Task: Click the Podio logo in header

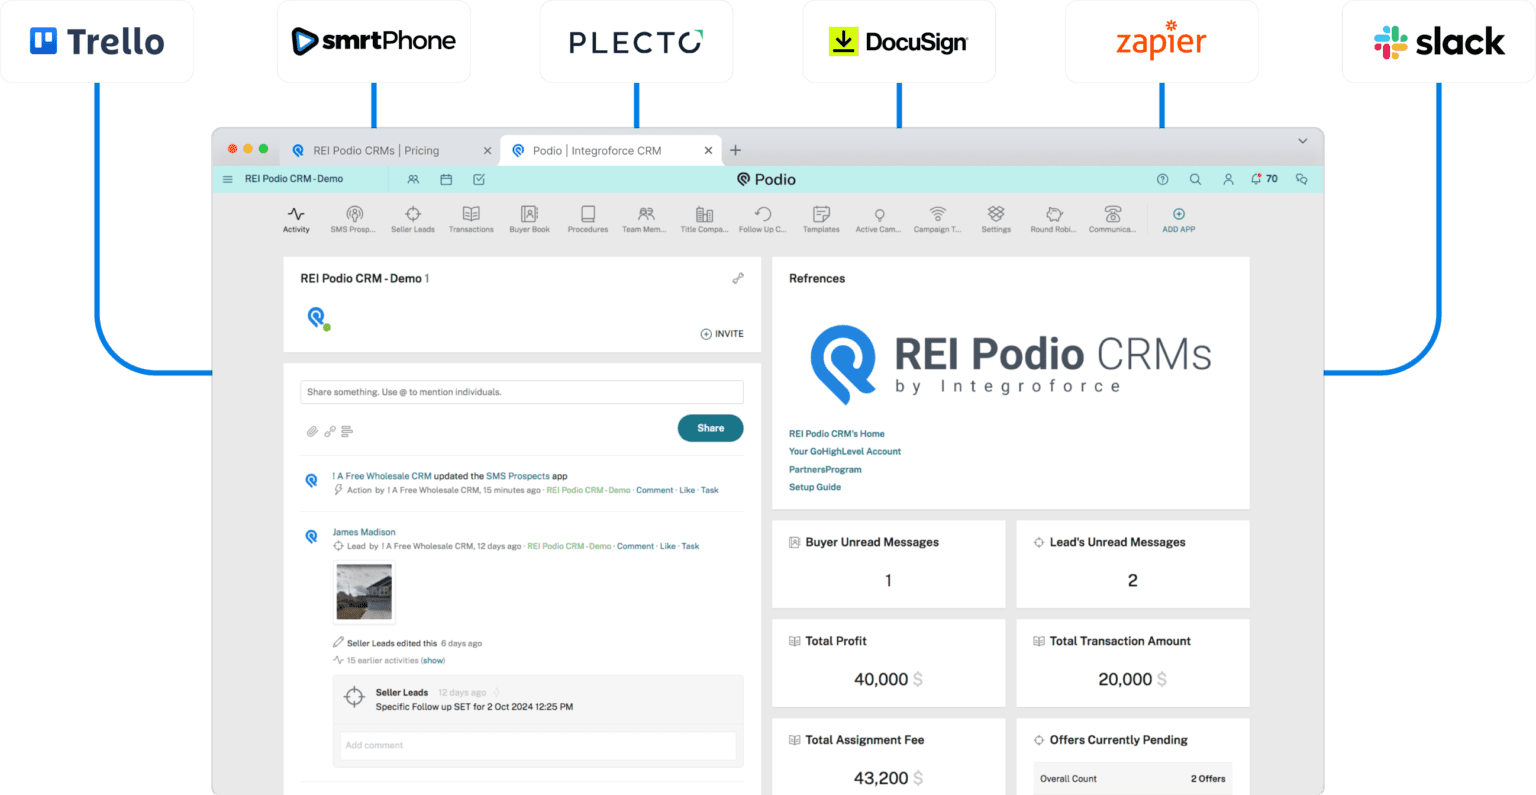Action: pyautogui.click(x=766, y=179)
